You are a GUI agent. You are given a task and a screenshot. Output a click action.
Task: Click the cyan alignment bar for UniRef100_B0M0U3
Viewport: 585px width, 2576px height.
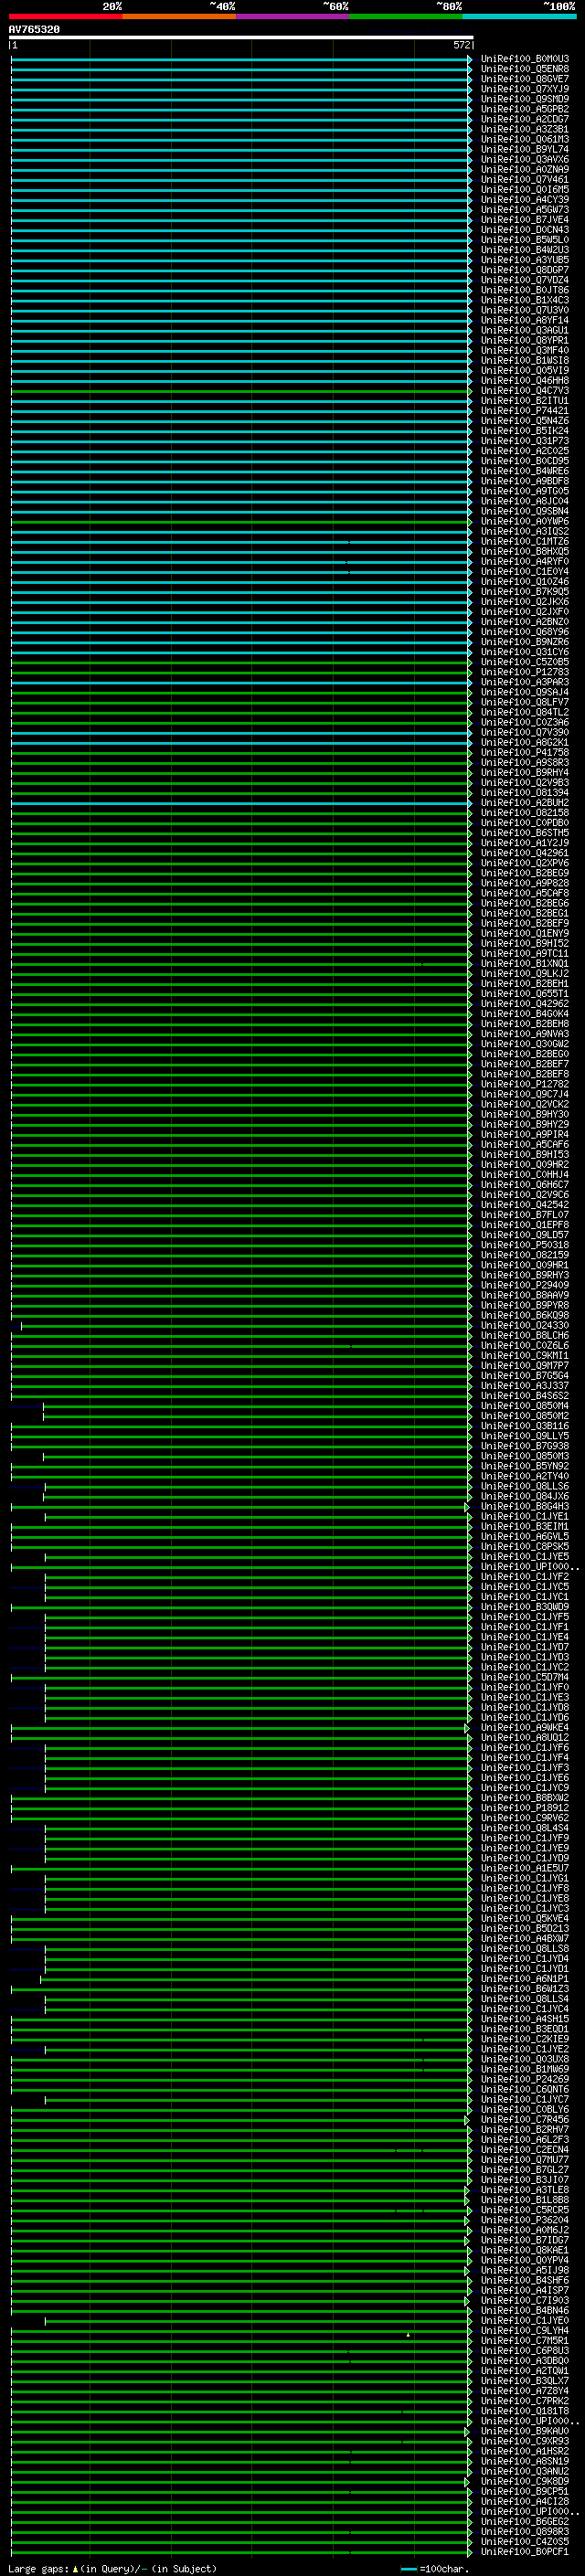[x=241, y=59]
